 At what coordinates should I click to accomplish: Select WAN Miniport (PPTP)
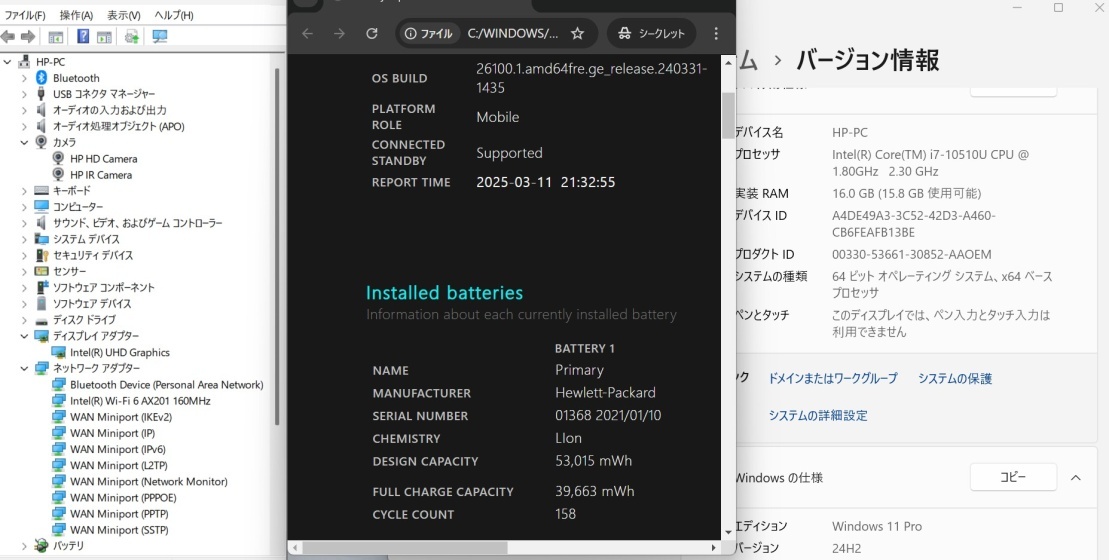(x=118, y=513)
